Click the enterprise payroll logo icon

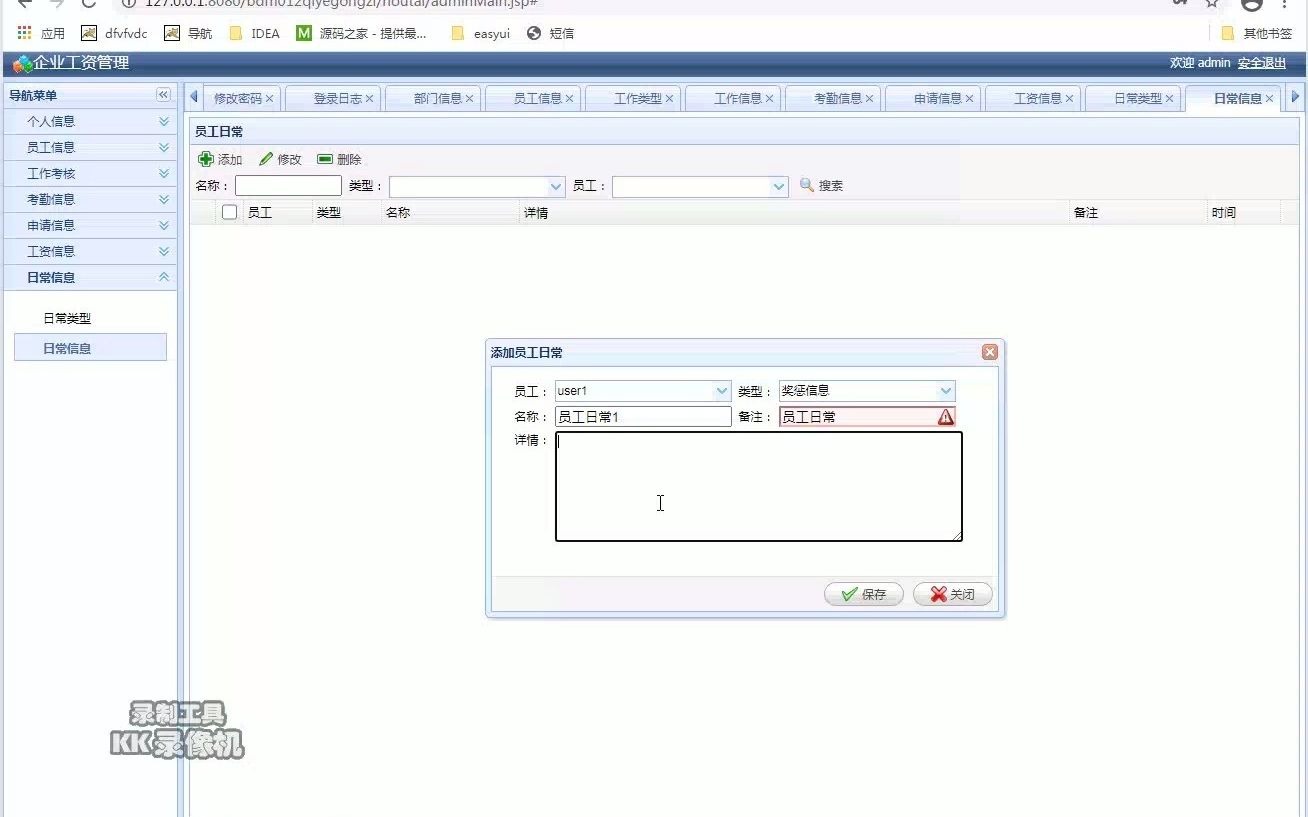[x=22, y=64]
